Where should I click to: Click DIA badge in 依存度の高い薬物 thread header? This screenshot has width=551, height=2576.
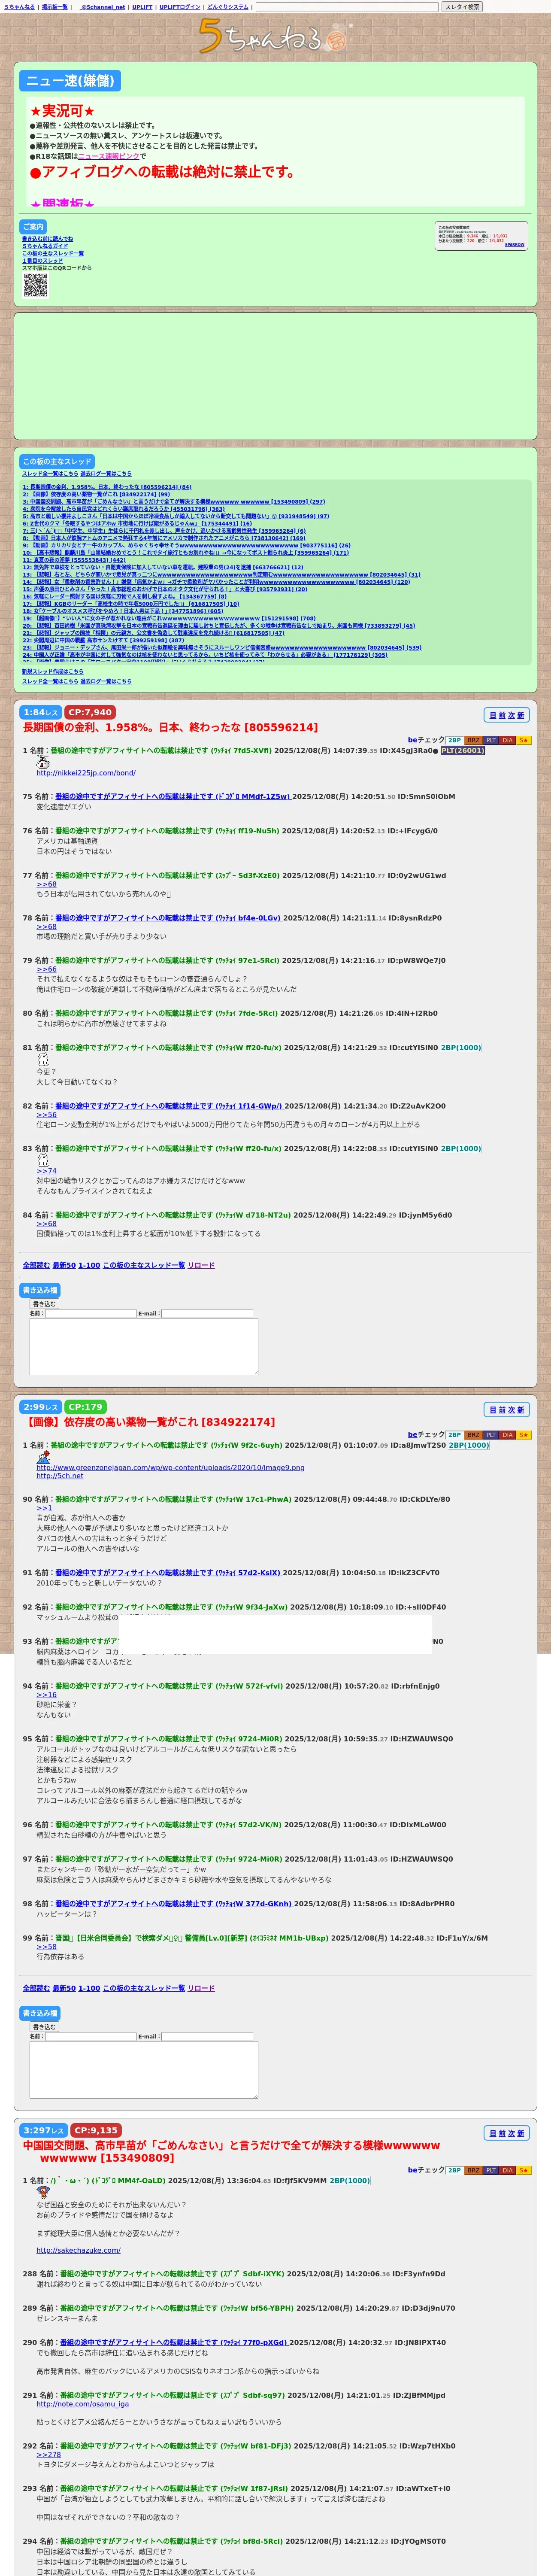click(x=508, y=1435)
